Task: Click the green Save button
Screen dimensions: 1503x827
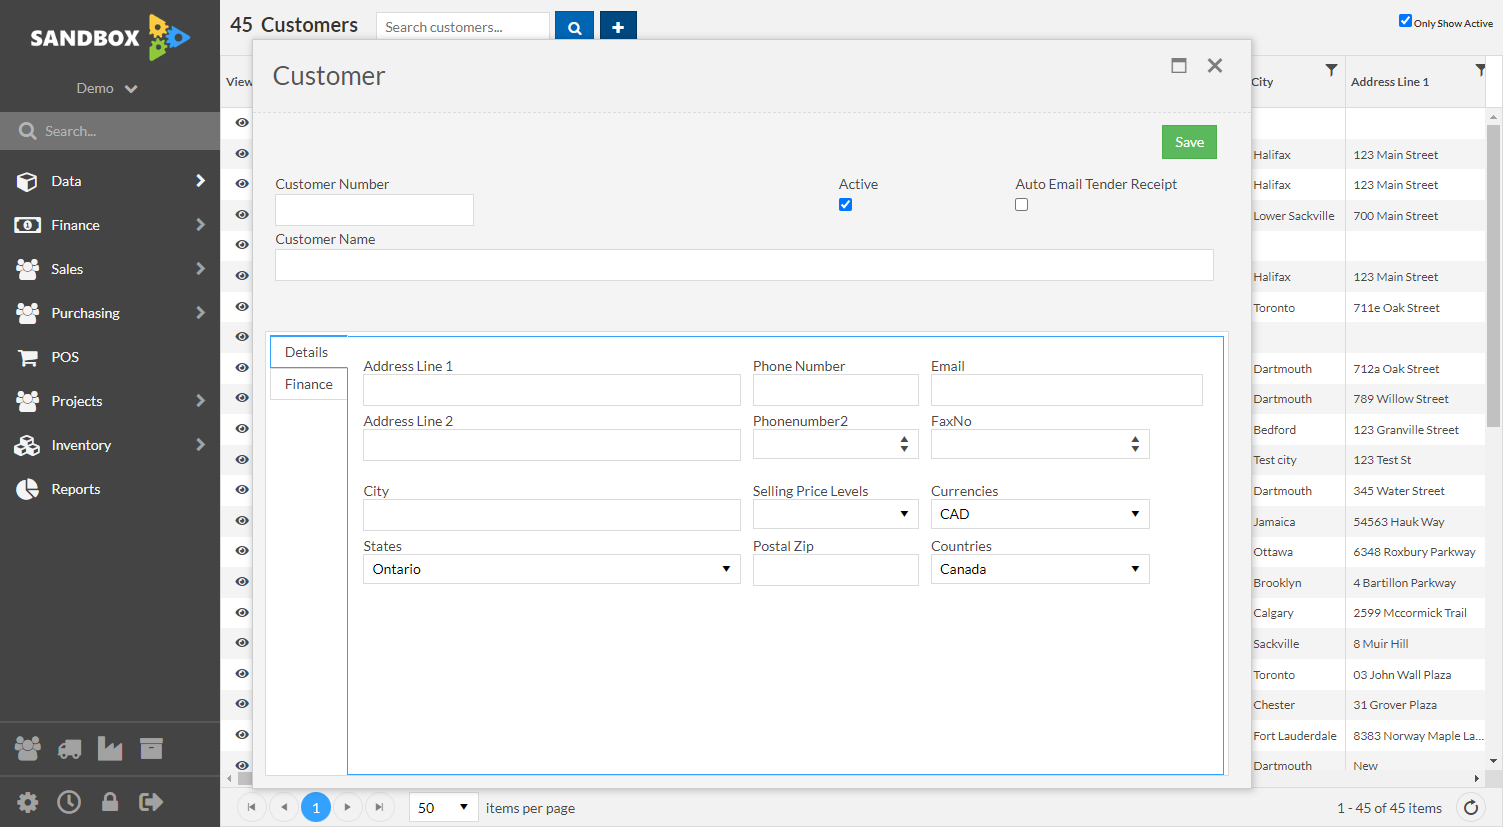Action: pos(1189,142)
